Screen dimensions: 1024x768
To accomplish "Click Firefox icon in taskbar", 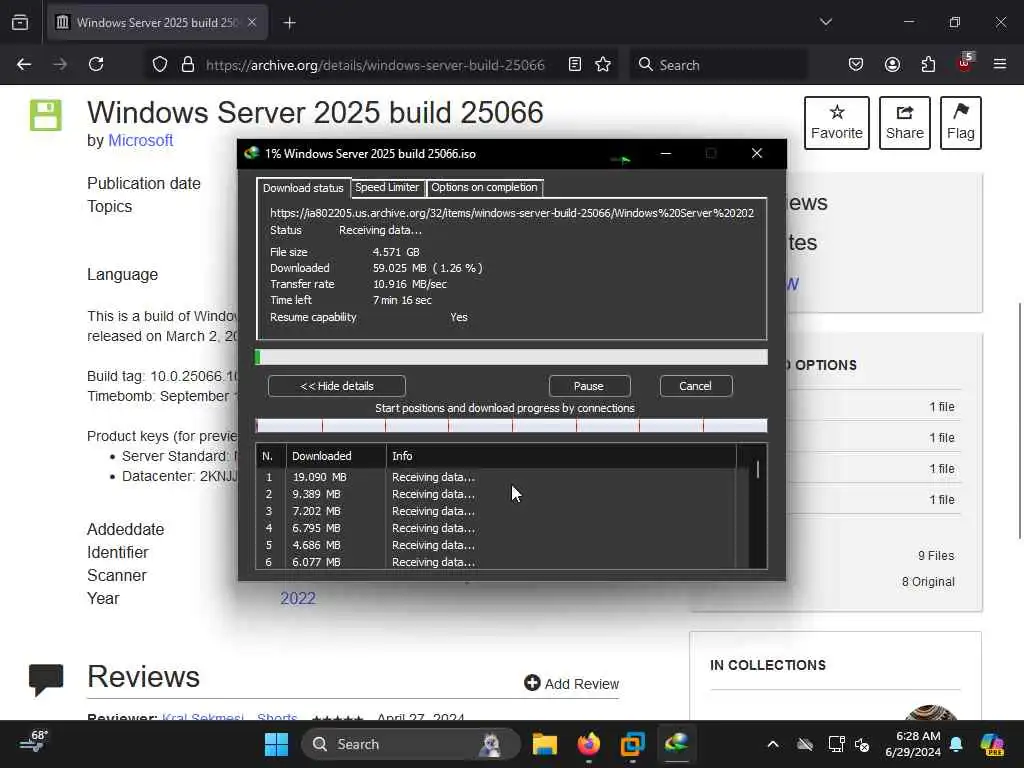I will 588,744.
